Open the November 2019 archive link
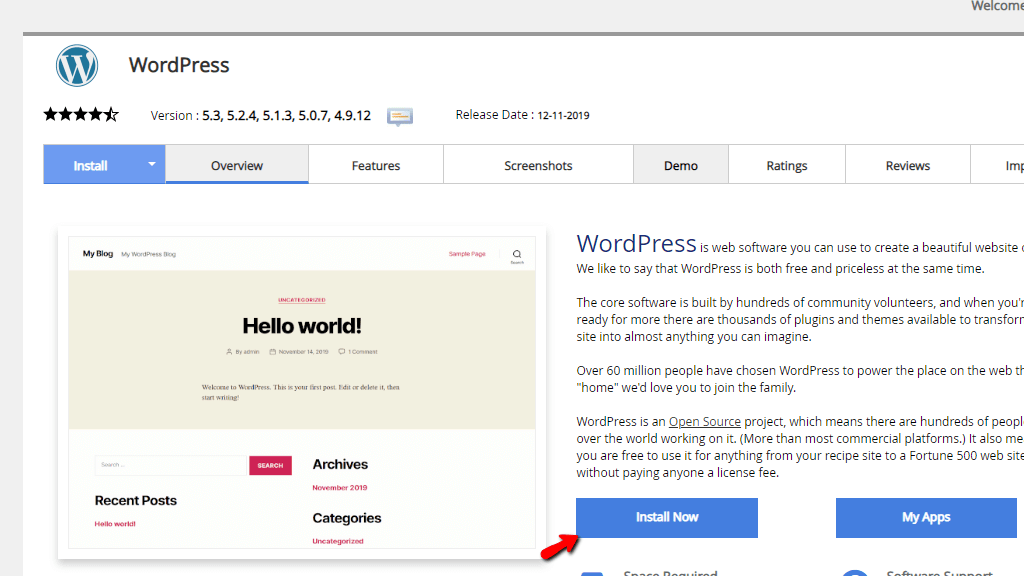The width and height of the screenshot is (1024, 576). [340, 488]
